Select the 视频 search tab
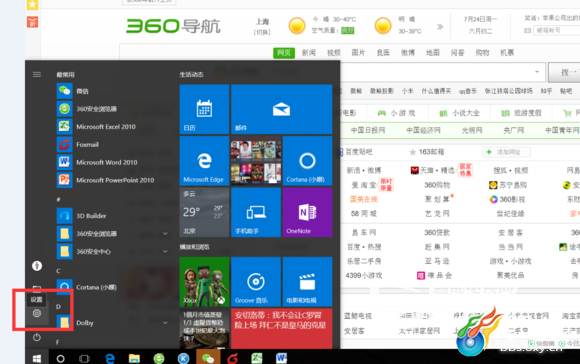Viewport: 580px width, 364px height. point(334,53)
